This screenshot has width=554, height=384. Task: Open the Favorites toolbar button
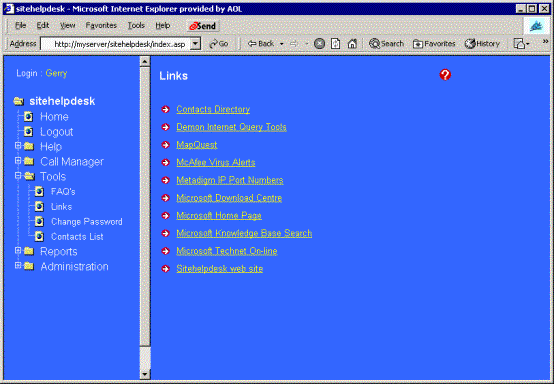pos(434,44)
